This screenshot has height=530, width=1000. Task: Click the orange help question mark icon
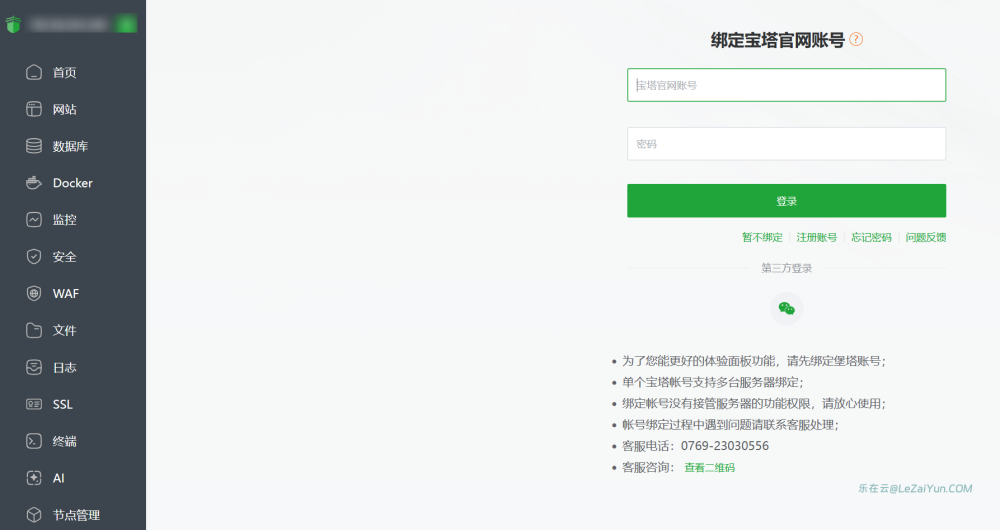(856, 40)
